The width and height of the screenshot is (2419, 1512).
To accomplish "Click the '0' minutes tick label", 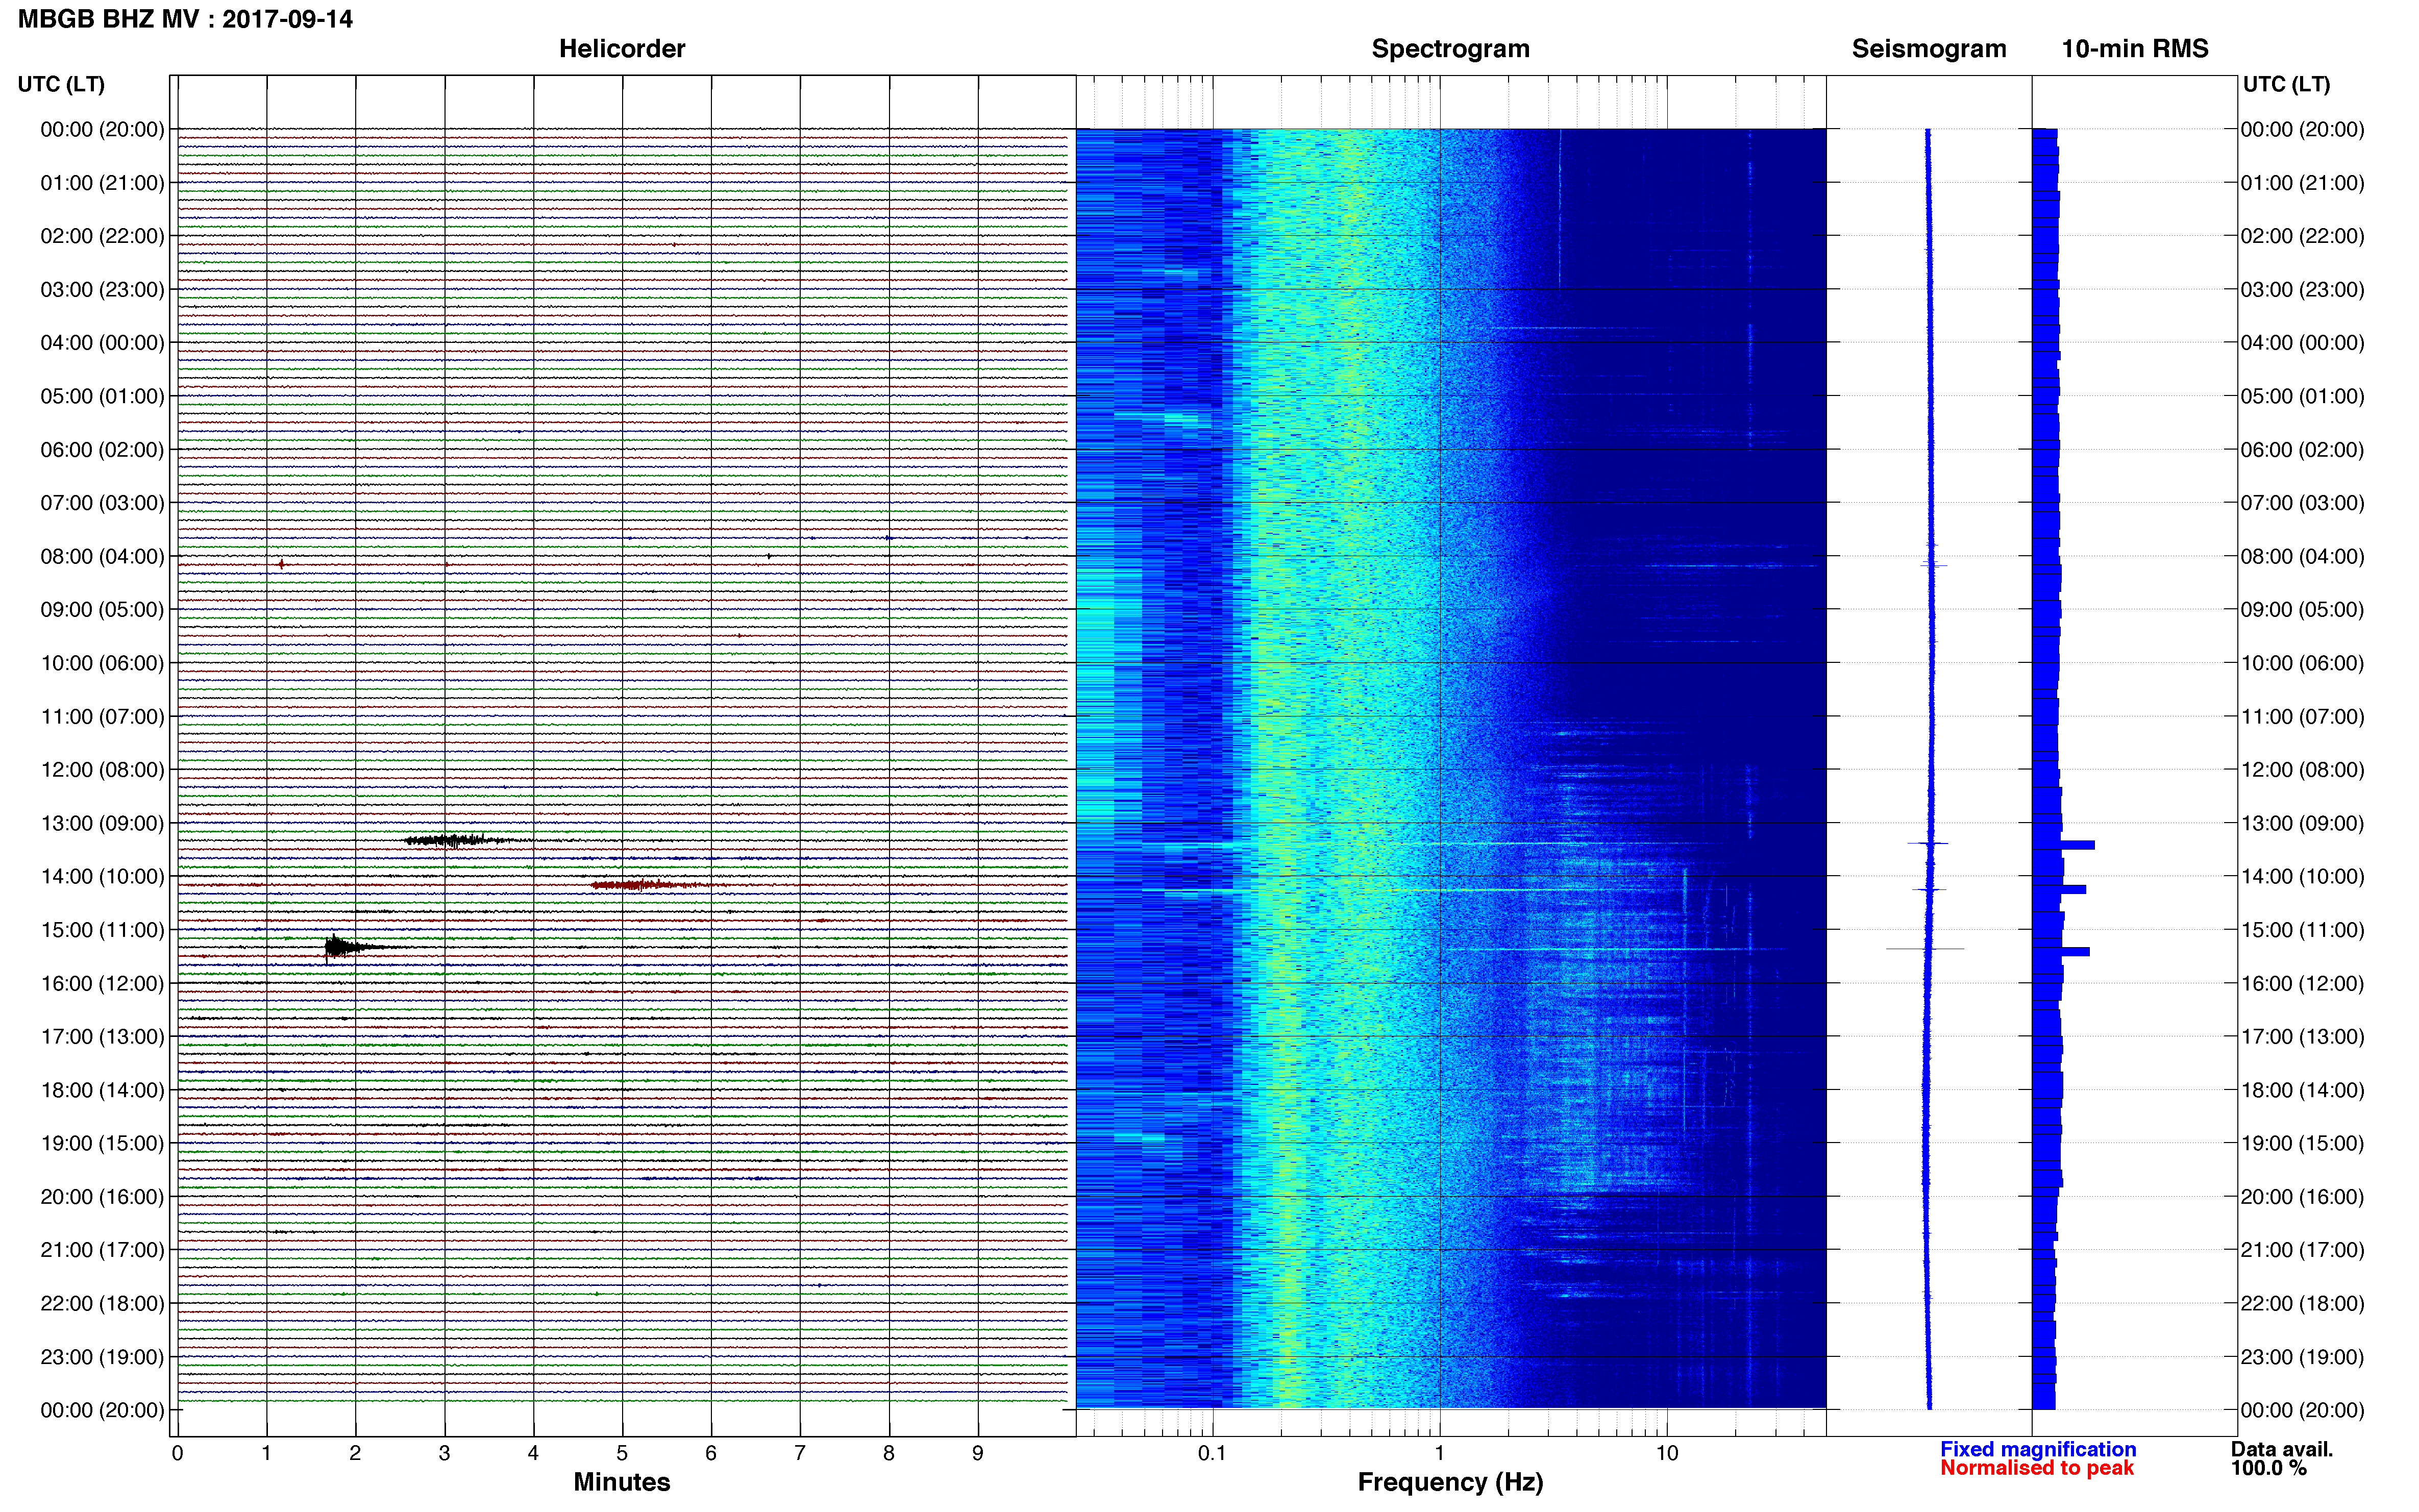I will tap(178, 1453).
